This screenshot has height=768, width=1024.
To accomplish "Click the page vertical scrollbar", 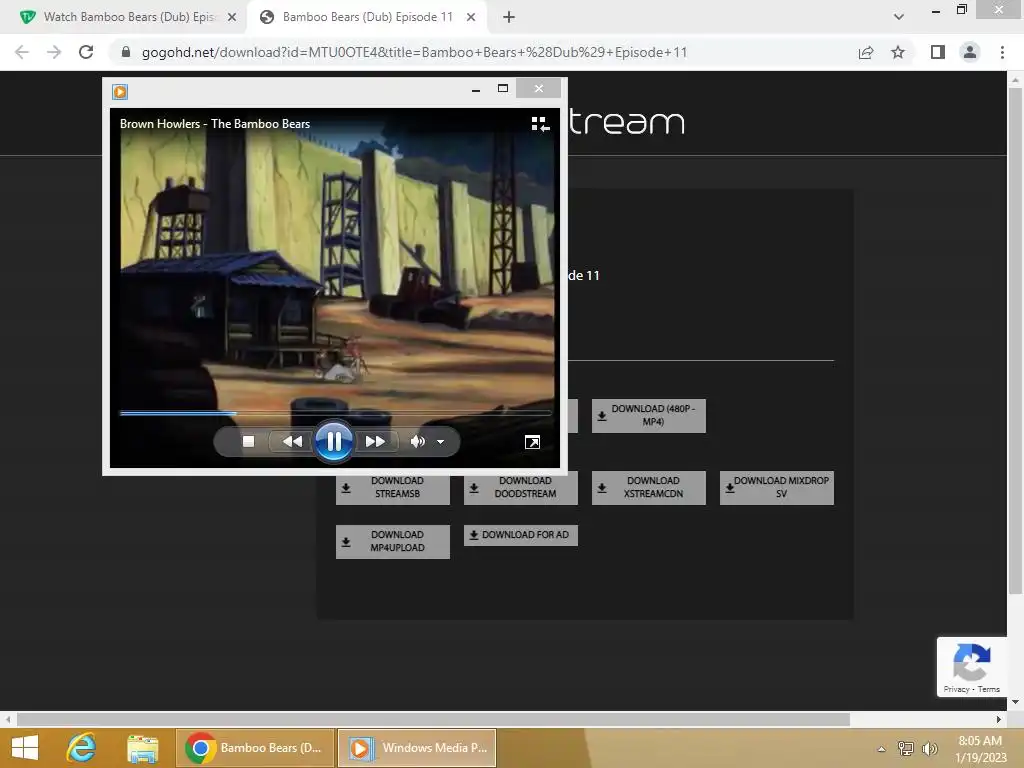I will pyautogui.click(x=1015, y=340).
